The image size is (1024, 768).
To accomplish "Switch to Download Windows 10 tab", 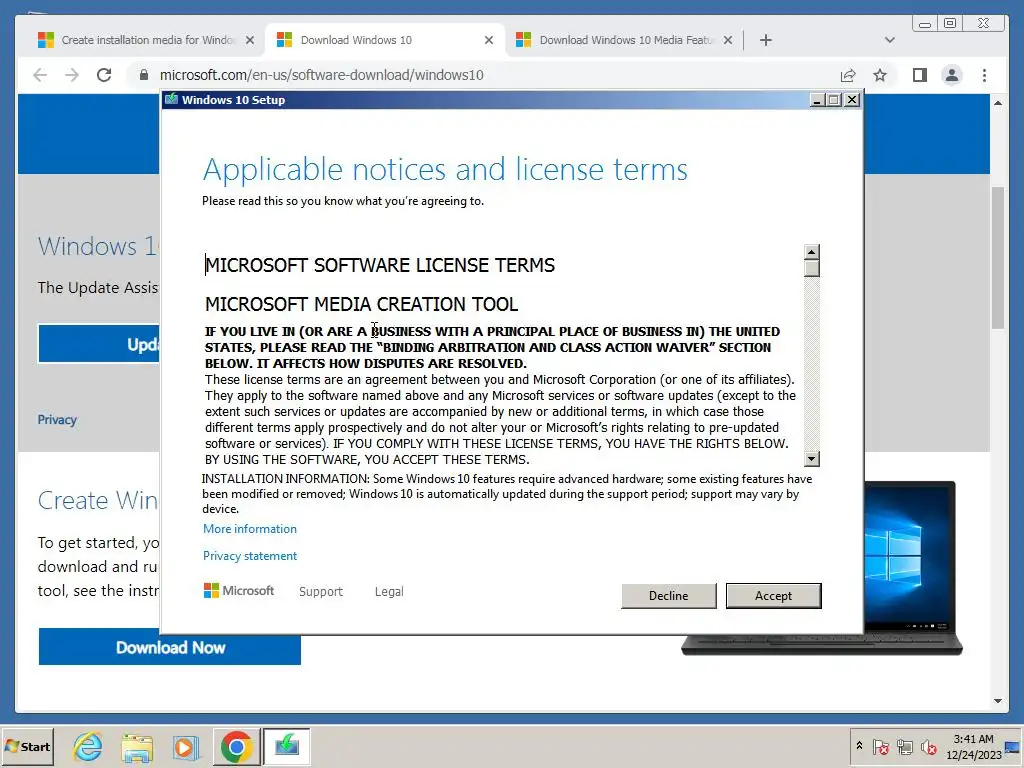I will click(384, 40).
